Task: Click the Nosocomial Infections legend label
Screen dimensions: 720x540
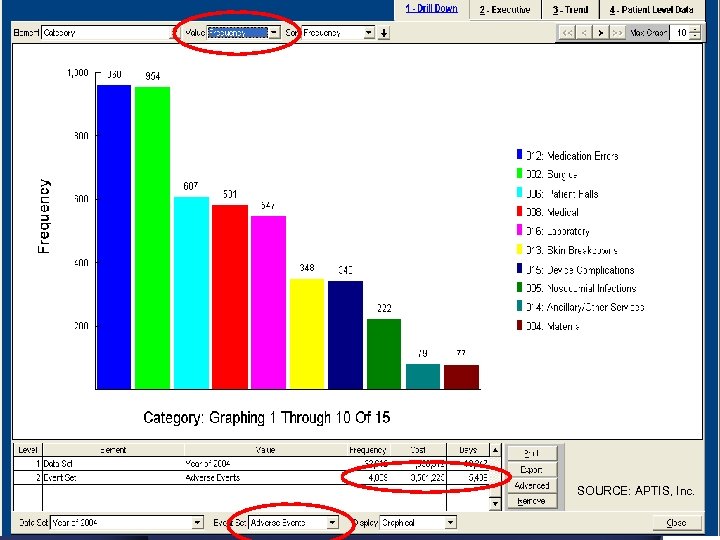Action: click(x=581, y=288)
